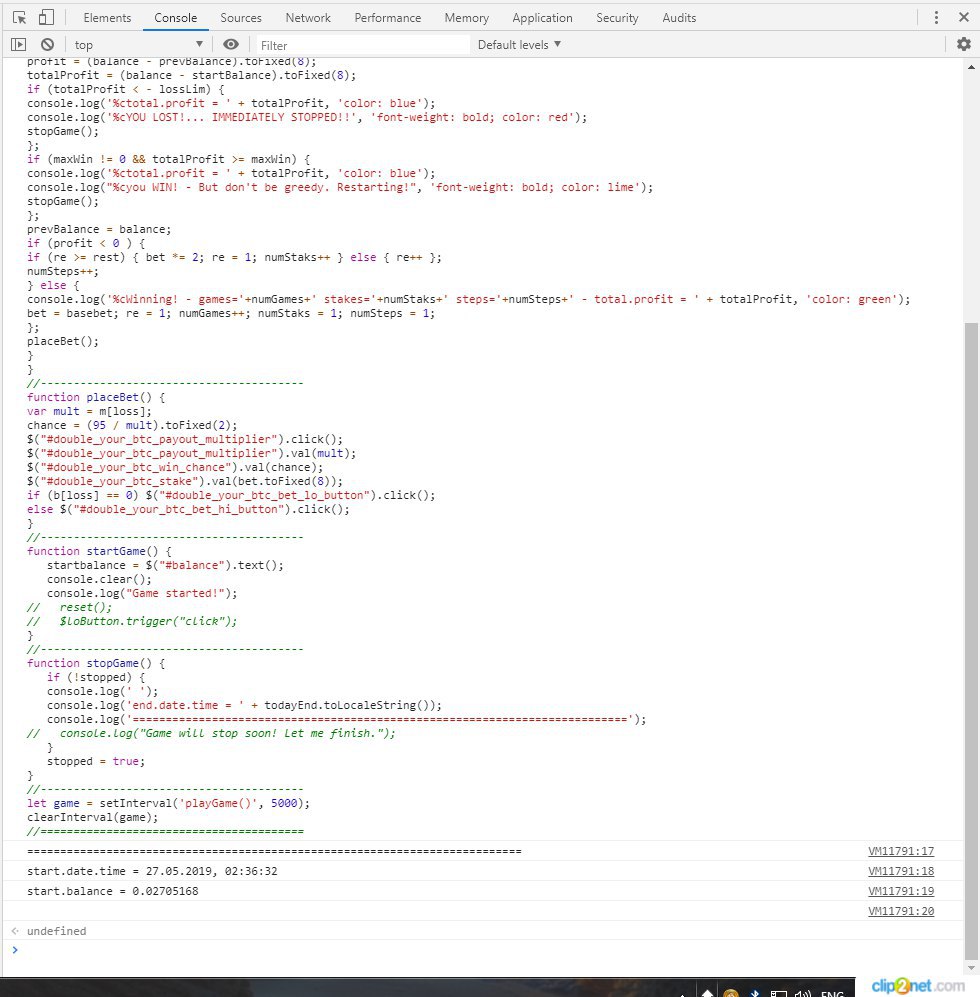Click the 'start.date.time = 27.05.2019' log line
This screenshot has height=997, width=980.
pyautogui.click(x=152, y=871)
